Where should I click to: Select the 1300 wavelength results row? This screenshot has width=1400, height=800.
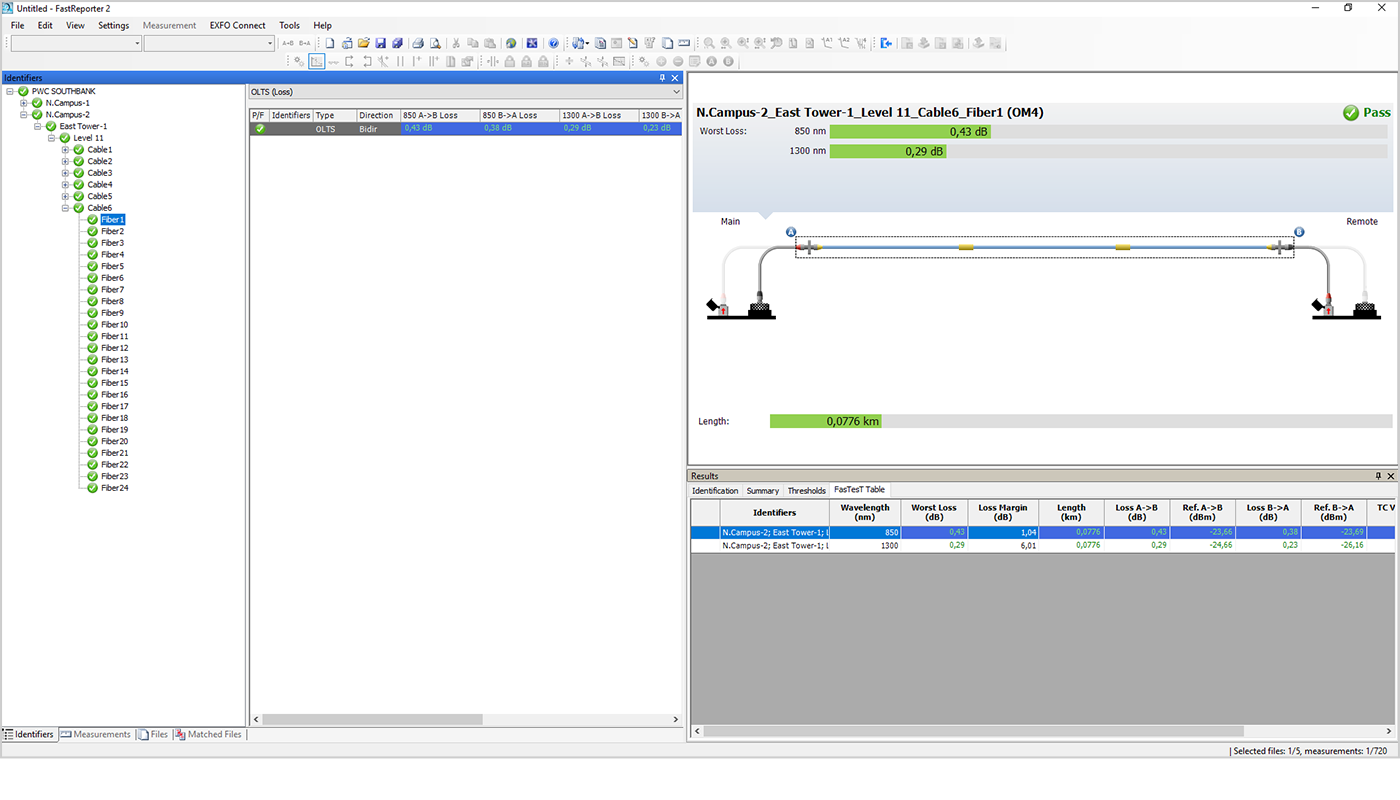pyautogui.click(x=1043, y=546)
